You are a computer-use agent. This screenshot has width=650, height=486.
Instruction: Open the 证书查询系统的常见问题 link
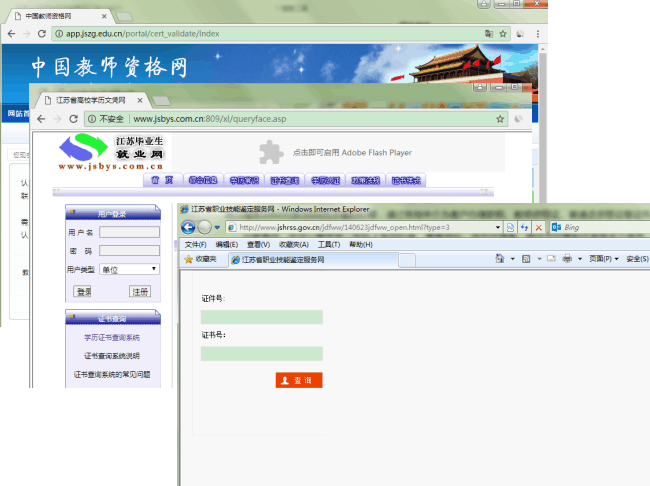(112, 374)
